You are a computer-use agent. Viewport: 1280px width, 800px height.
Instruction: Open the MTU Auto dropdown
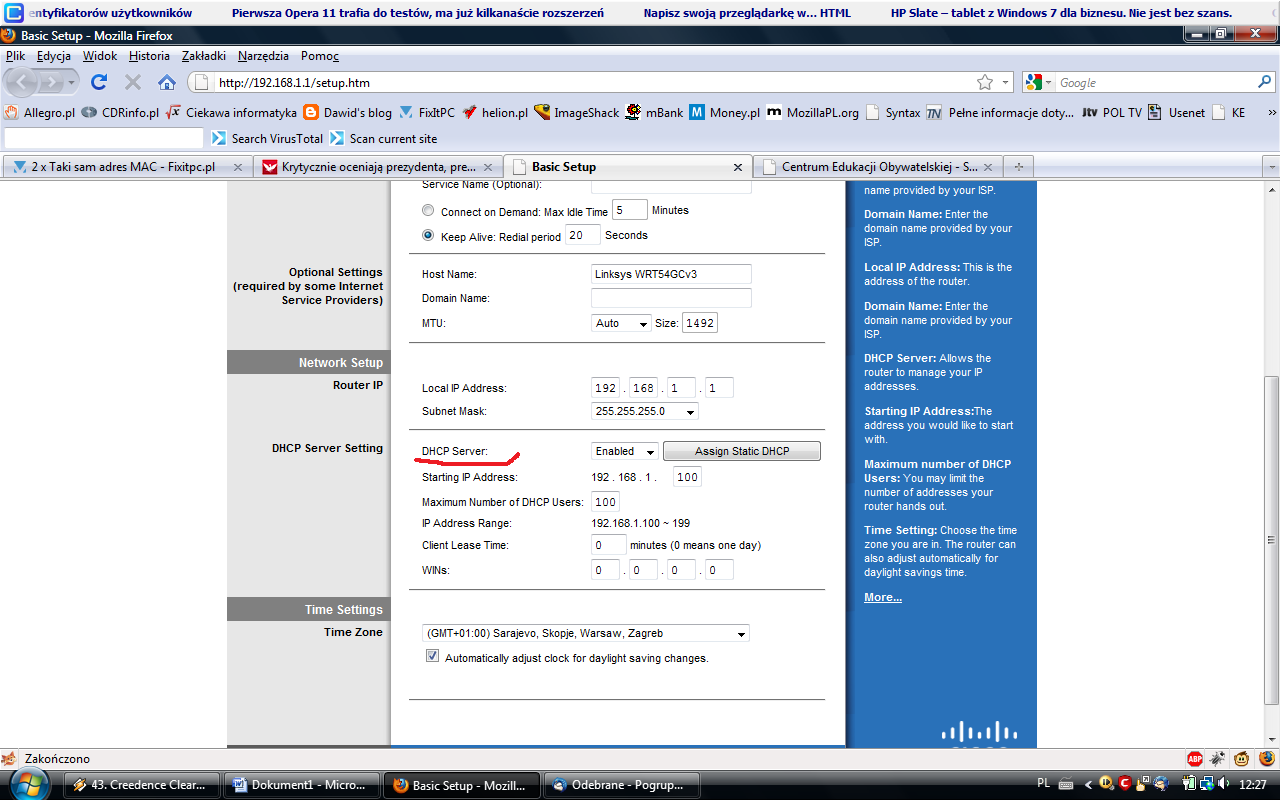click(x=621, y=323)
